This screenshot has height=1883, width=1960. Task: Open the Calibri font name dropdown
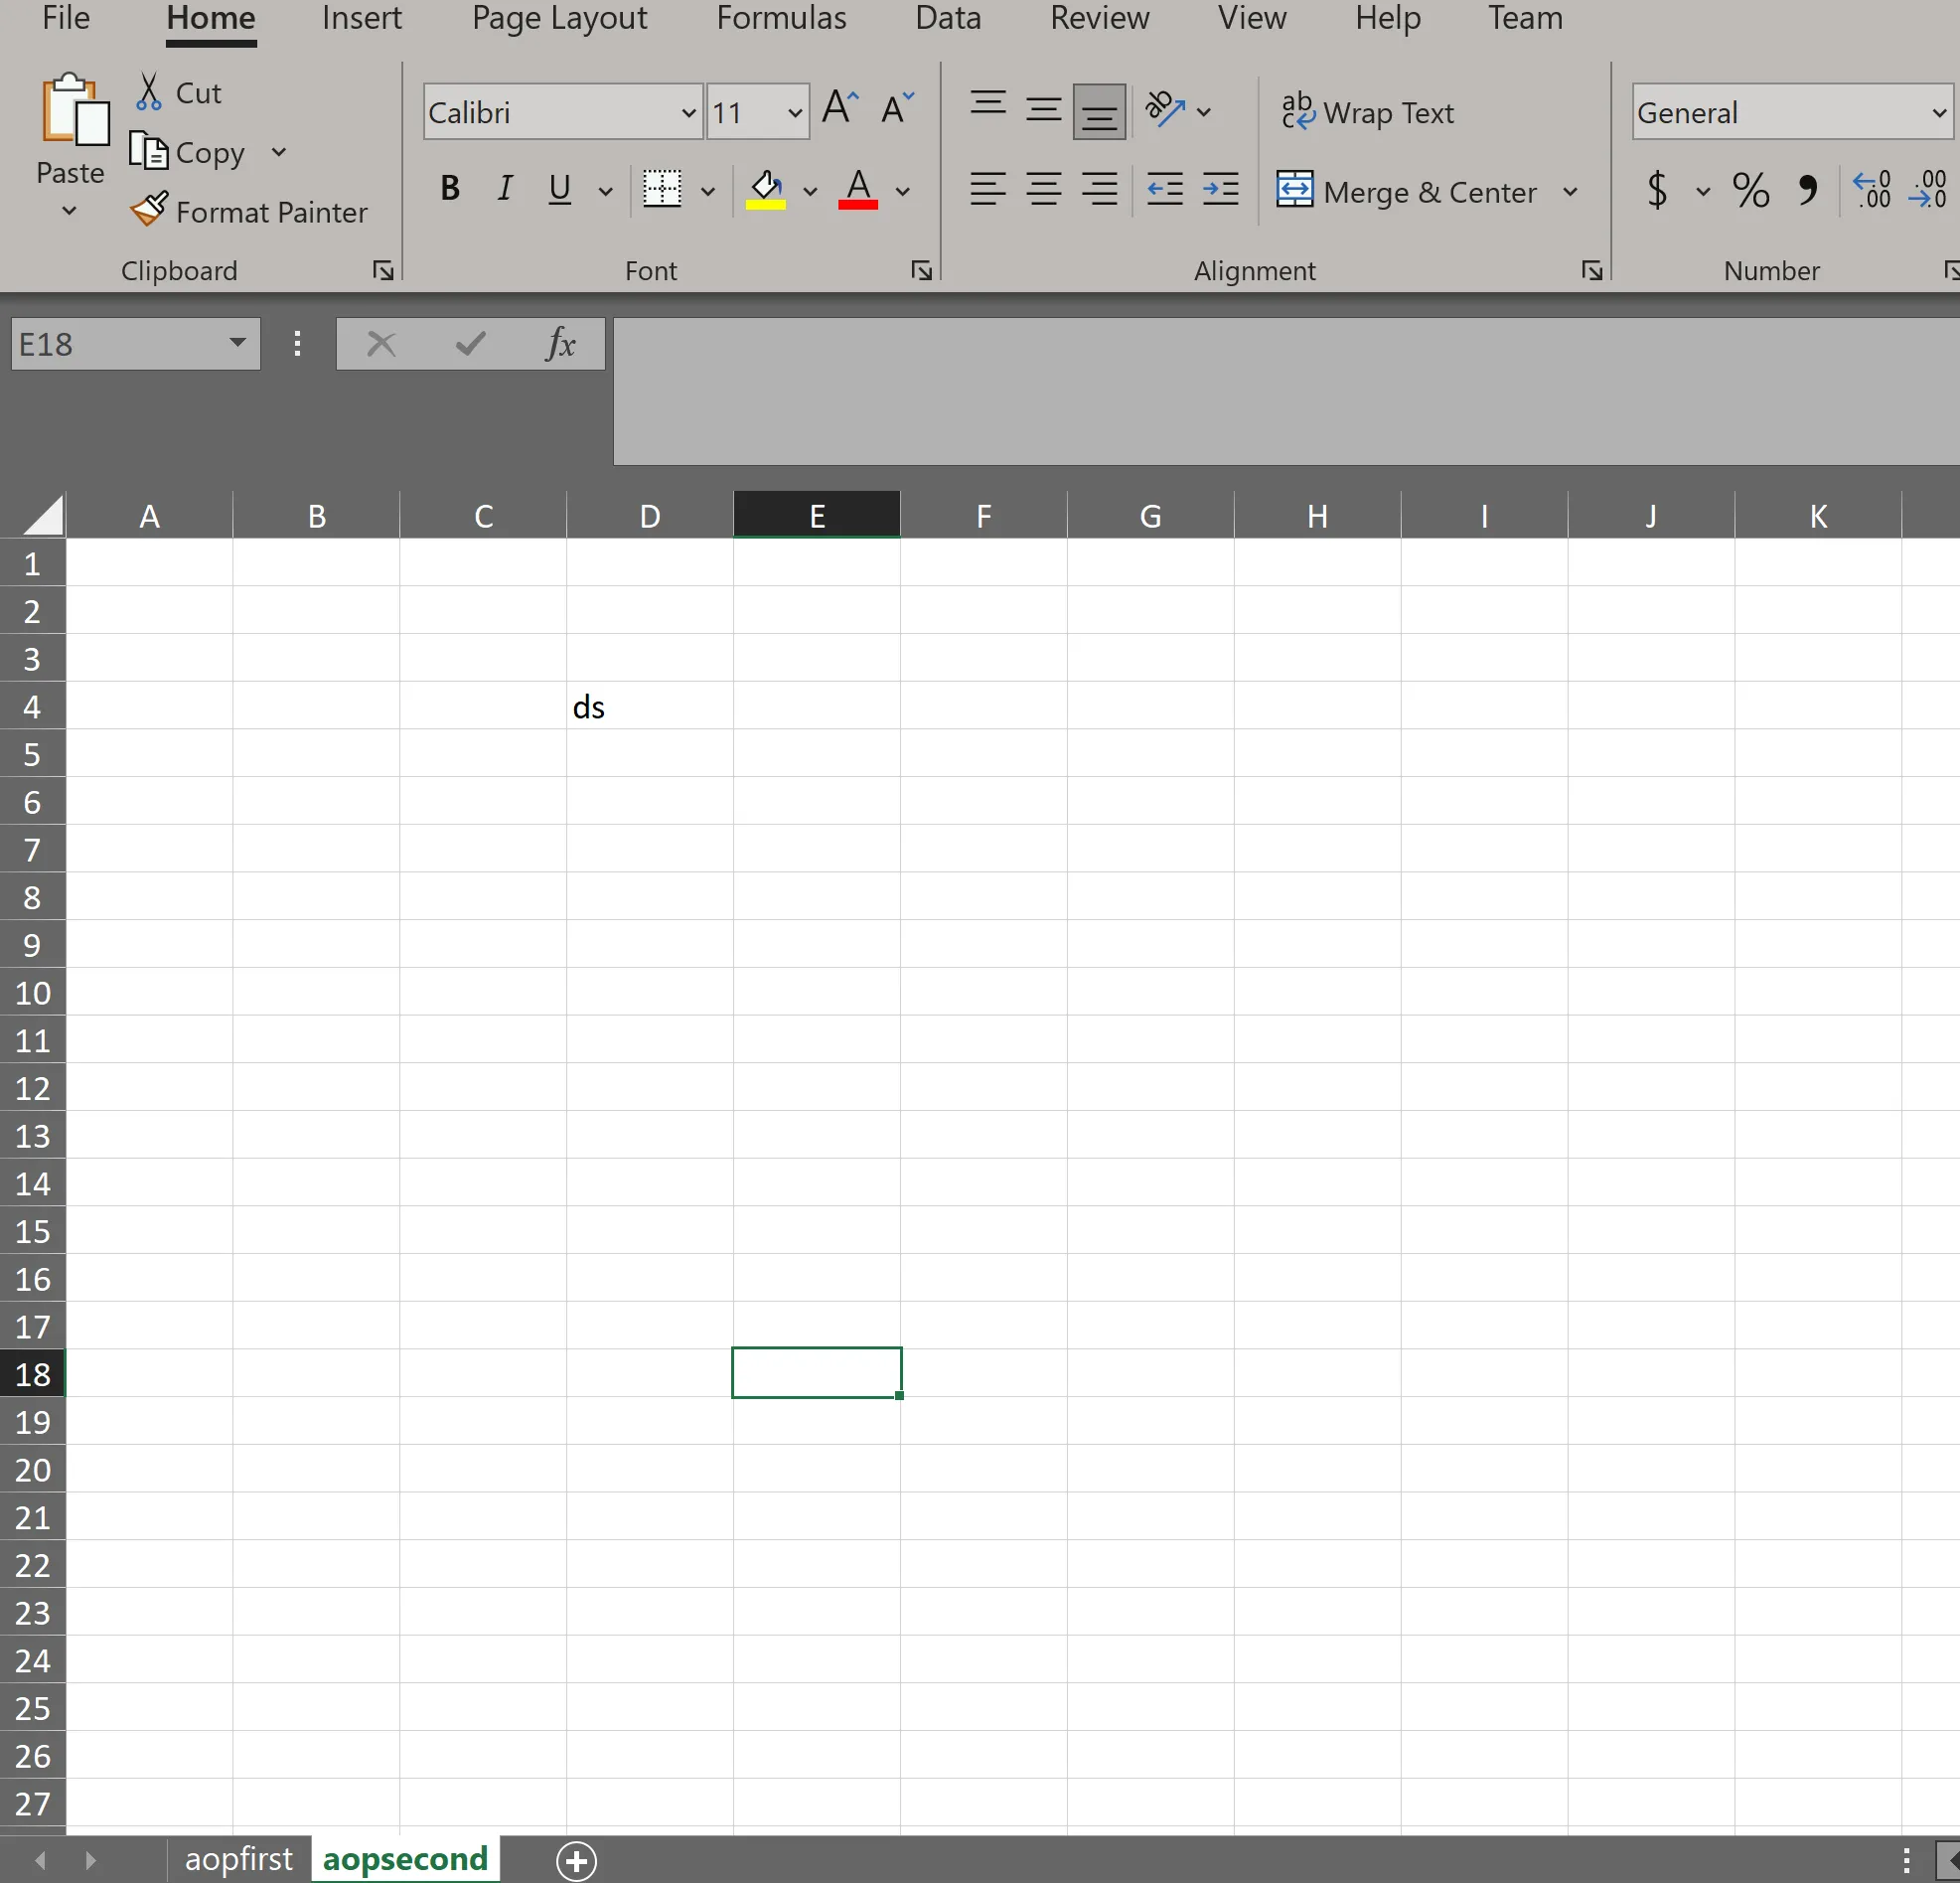(688, 112)
